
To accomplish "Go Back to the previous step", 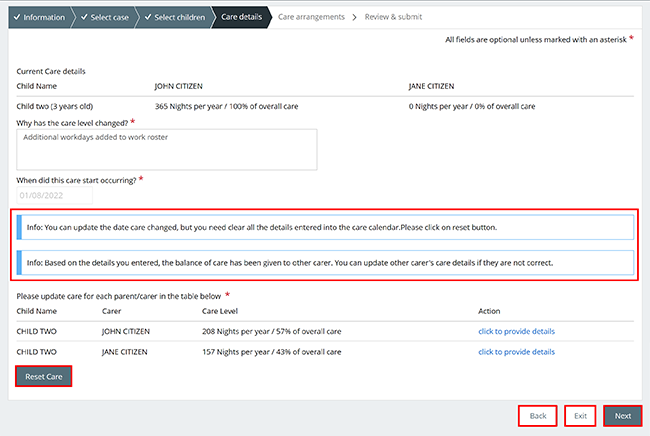I will point(538,416).
